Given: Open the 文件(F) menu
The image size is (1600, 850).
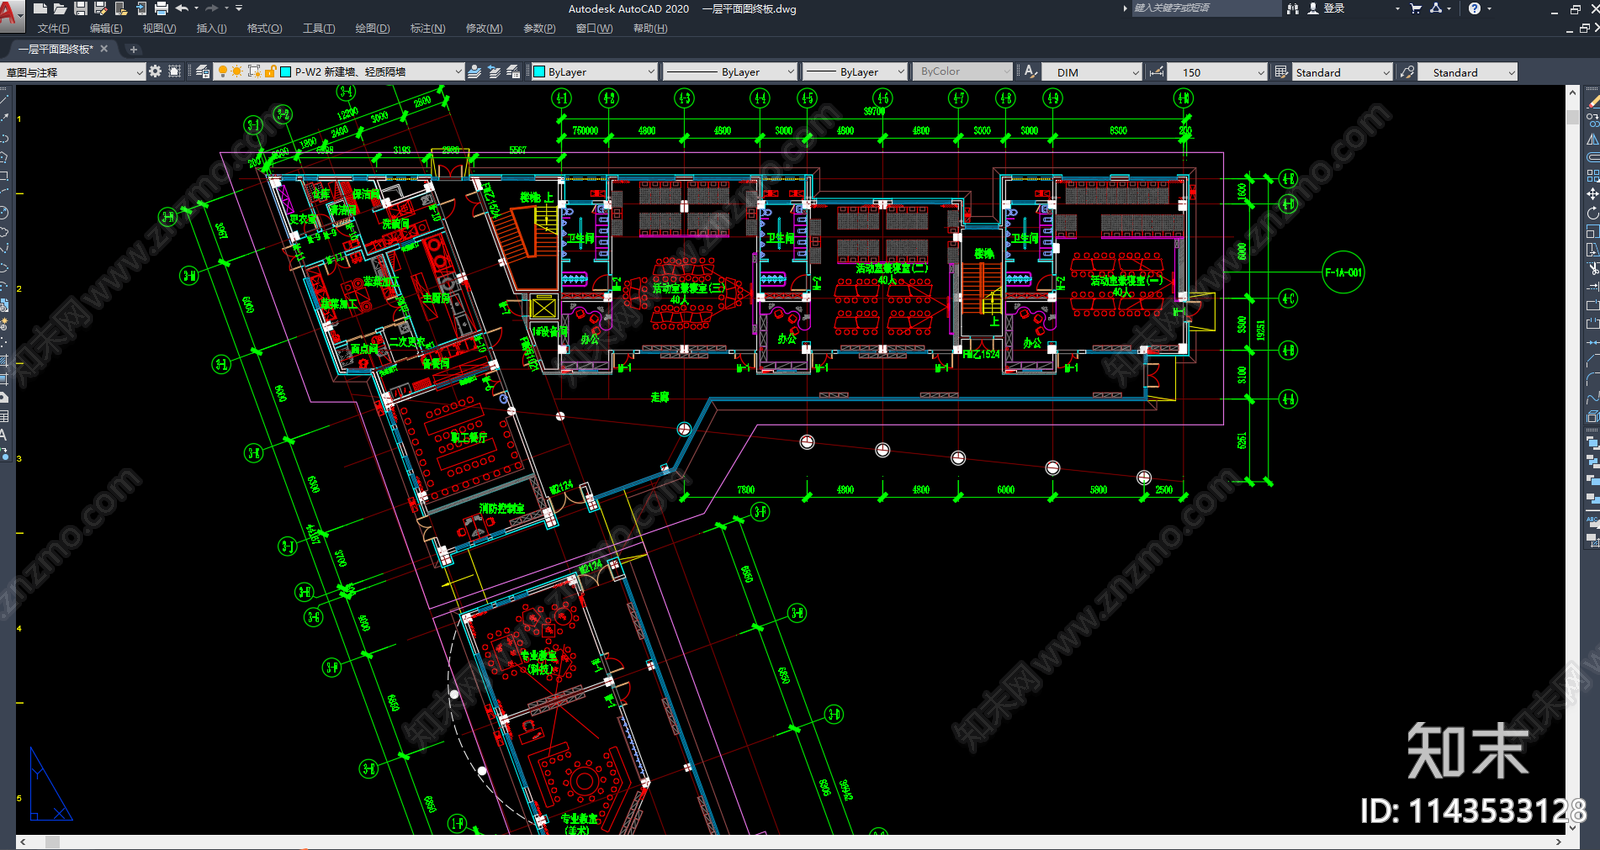Looking at the screenshot, I should coord(53,28).
